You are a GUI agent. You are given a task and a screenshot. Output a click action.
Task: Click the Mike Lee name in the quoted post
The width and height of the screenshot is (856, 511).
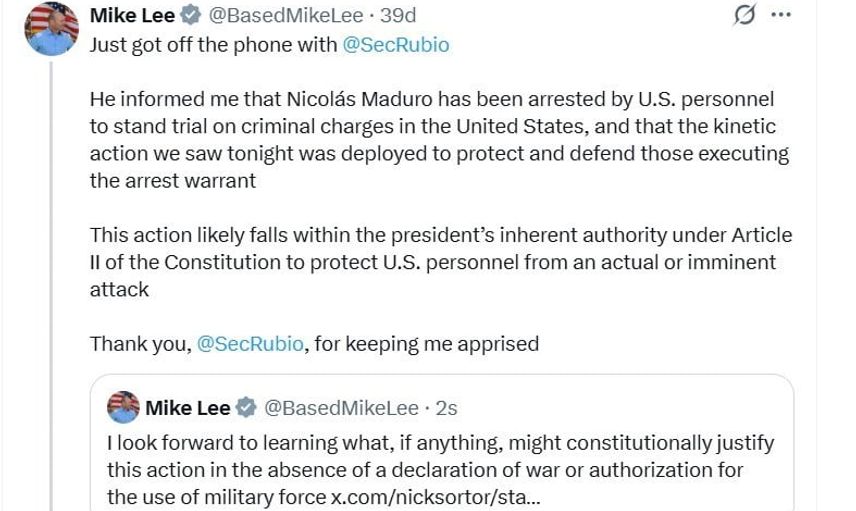tap(187, 408)
